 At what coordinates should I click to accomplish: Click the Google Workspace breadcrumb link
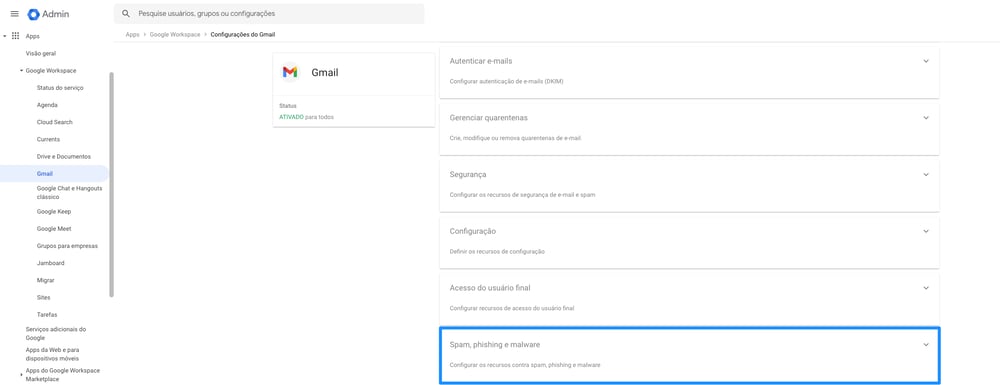(x=175, y=34)
